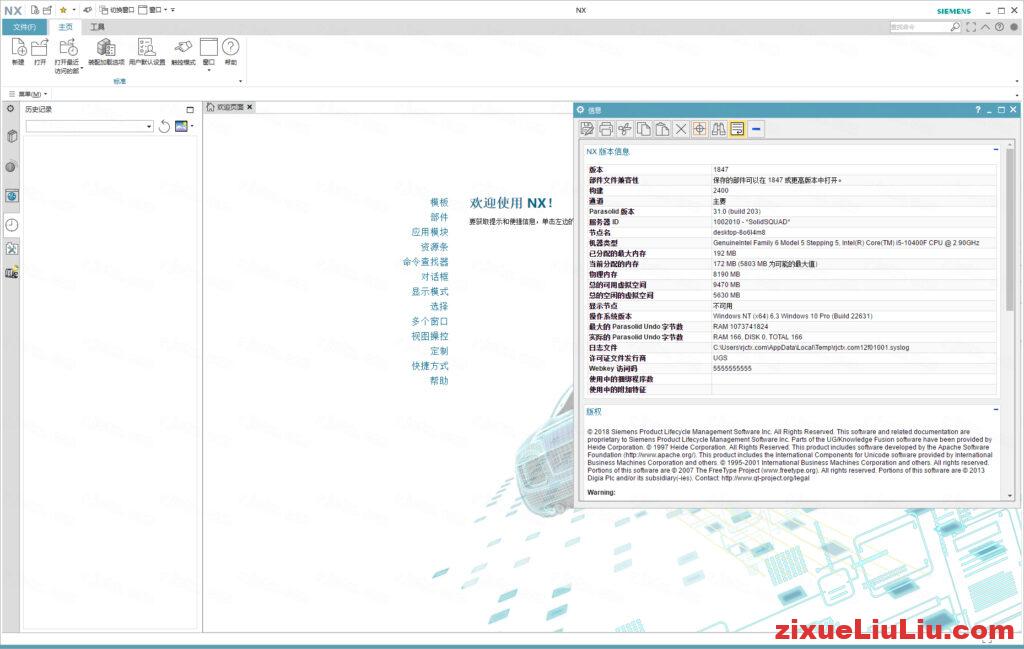Open 用户默认设置 user defaults settings
This screenshot has width=1024, height=649.
tap(147, 48)
